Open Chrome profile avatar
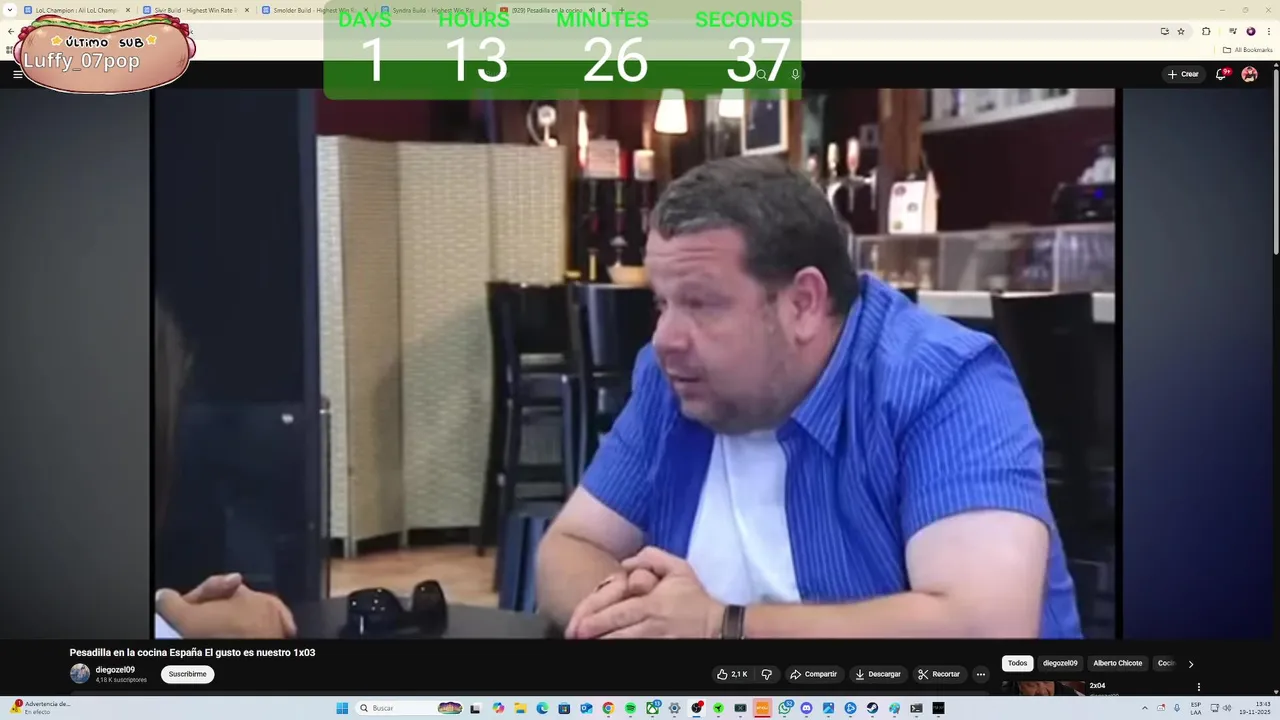Screen dimensions: 1280x720 pyautogui.click(x=1250, y=31)
